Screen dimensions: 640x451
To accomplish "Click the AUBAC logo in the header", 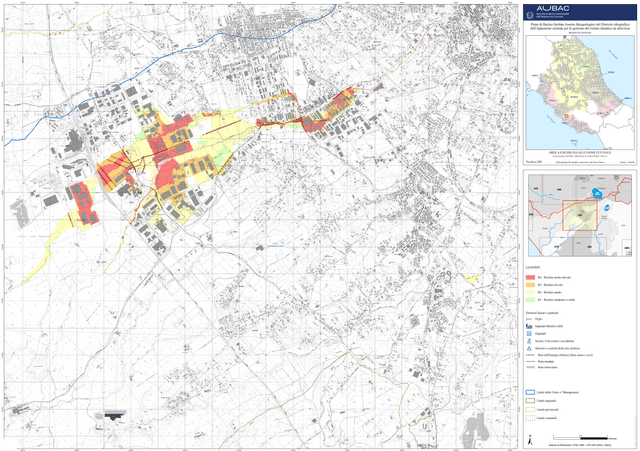I will (556, 10).
